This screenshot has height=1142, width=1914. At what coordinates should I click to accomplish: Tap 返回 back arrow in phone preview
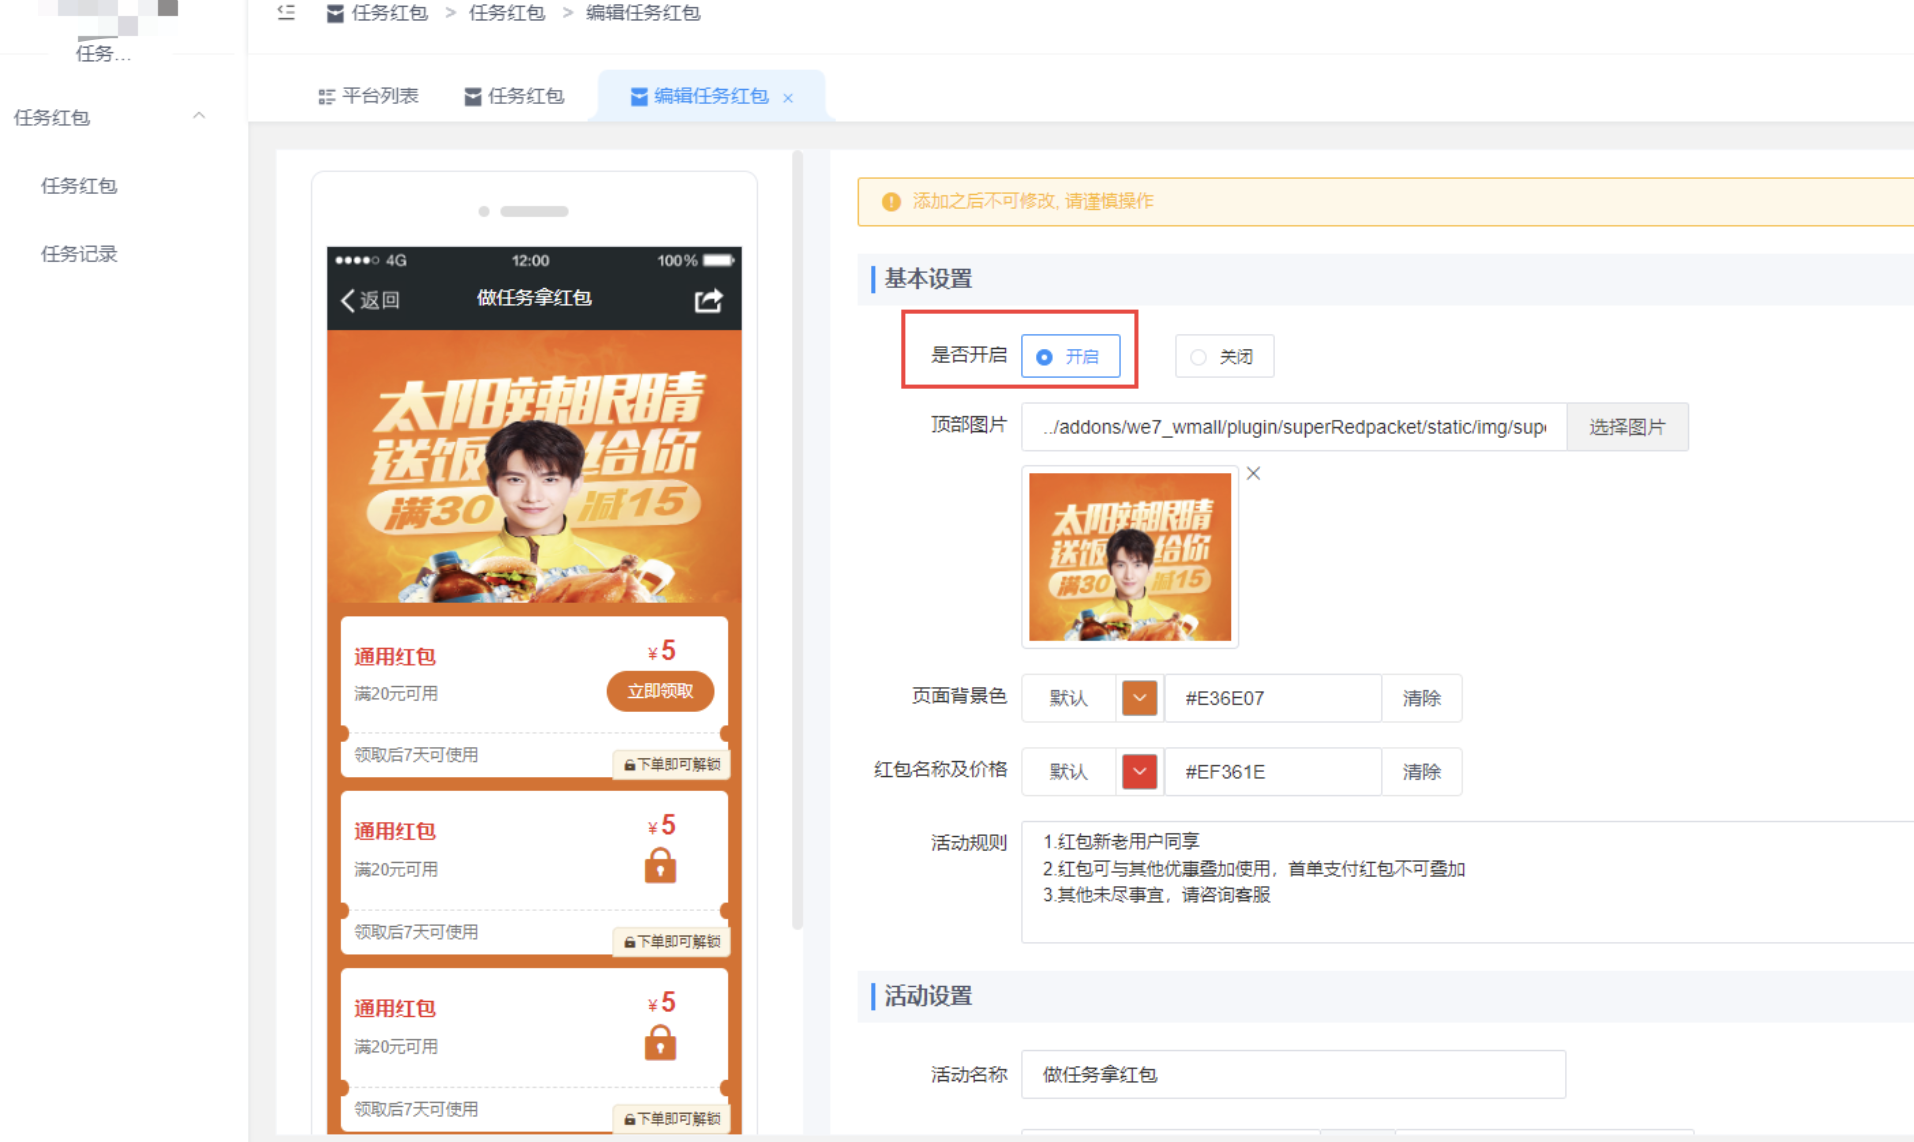click(x=370, y=299)
